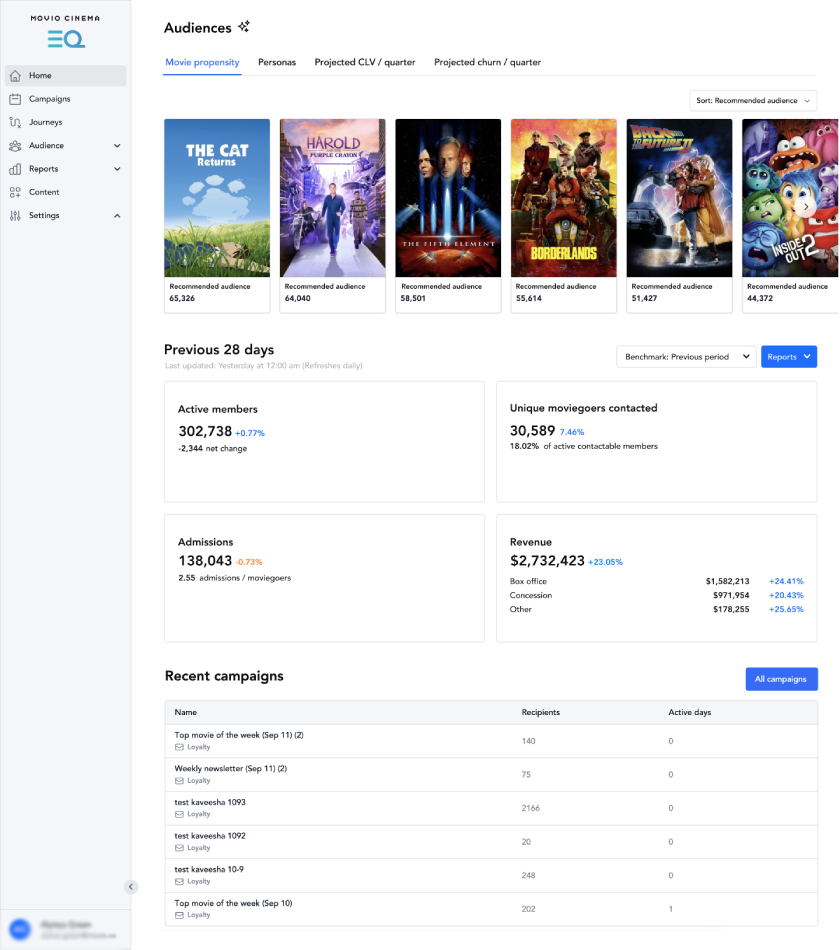The image size is (840, 950).
Task: Expand the Audience sidebar submenu chevron
Action: [x=117, y=145]
